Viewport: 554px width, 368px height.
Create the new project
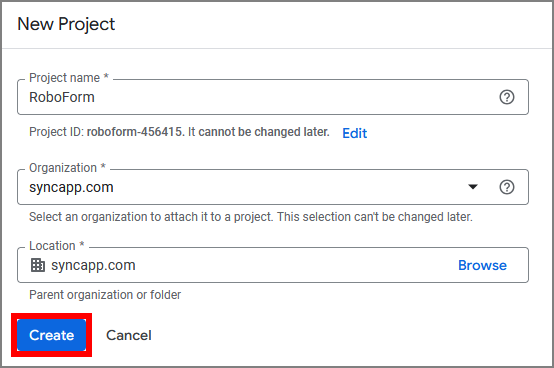52,335
